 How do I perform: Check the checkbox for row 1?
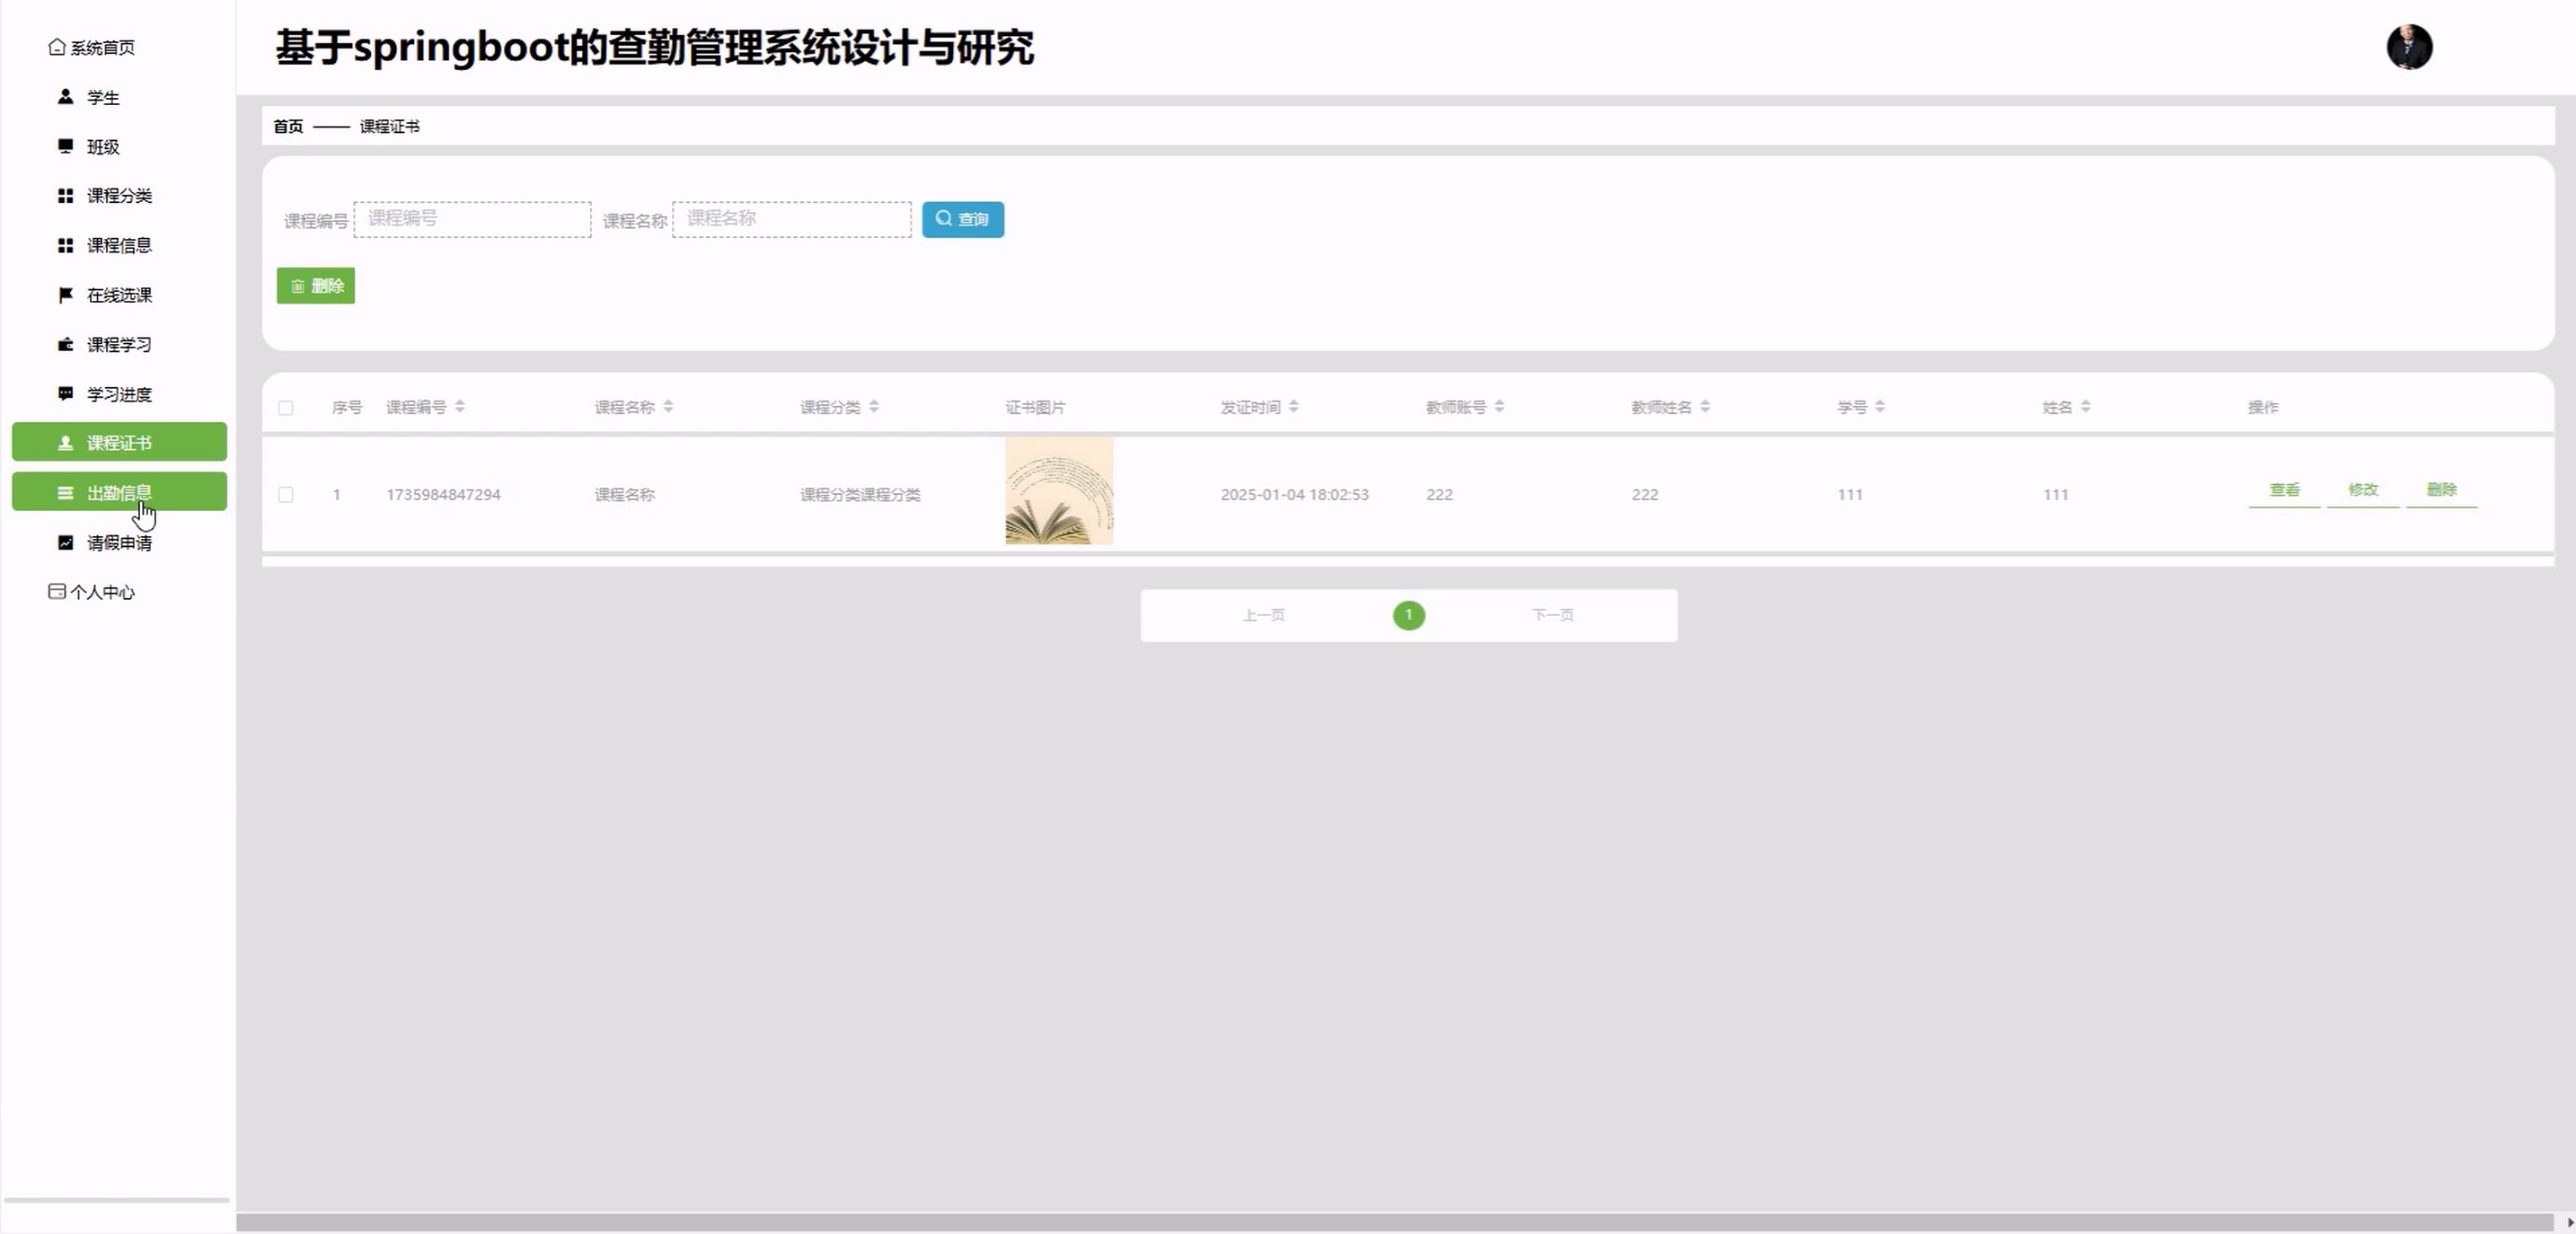(286, 495)
